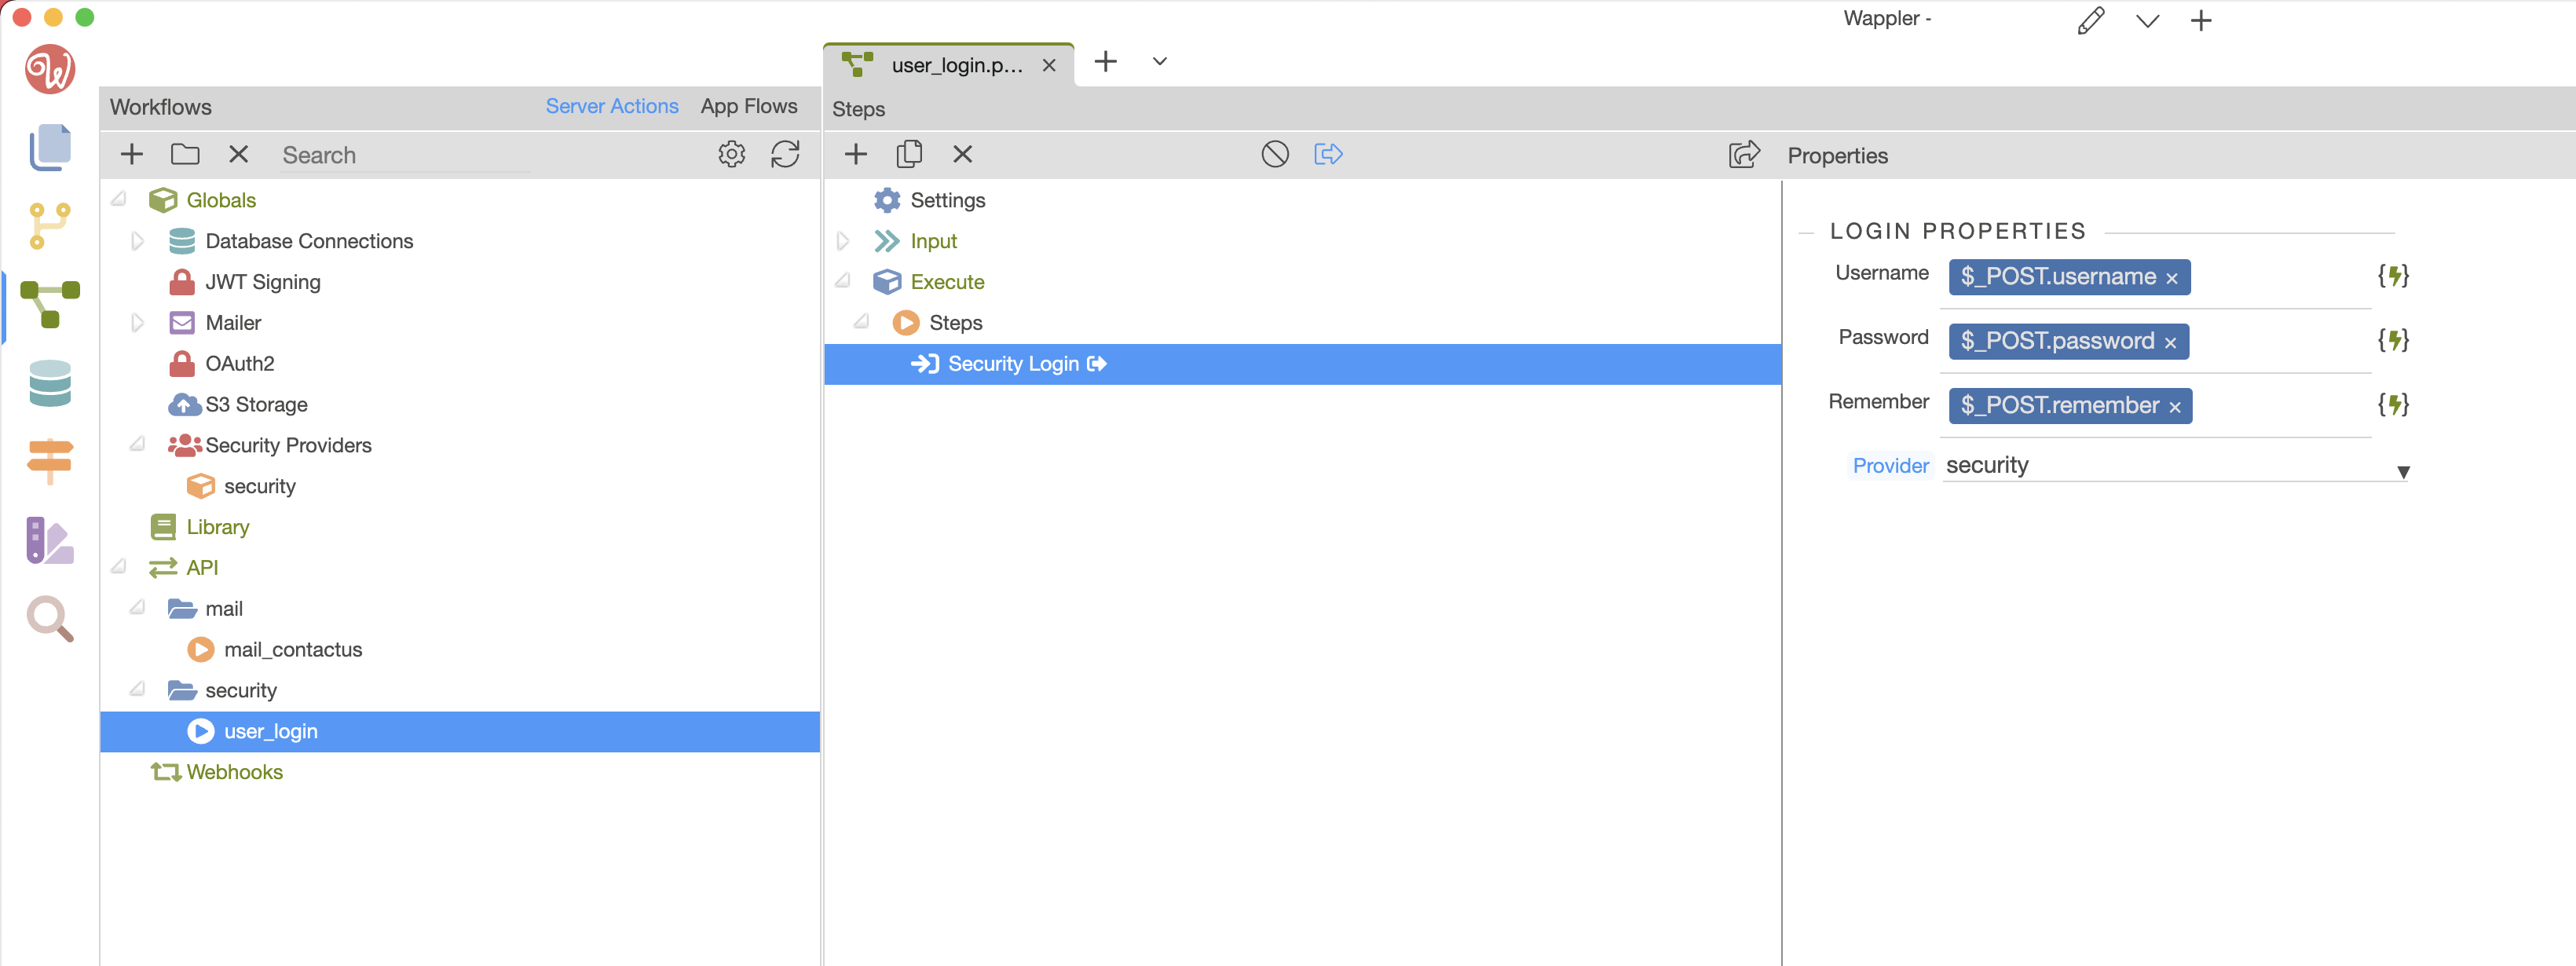Expand Database Connections tree node
The height and width of the screenshot is (966, 2576).
pos(138,241)
